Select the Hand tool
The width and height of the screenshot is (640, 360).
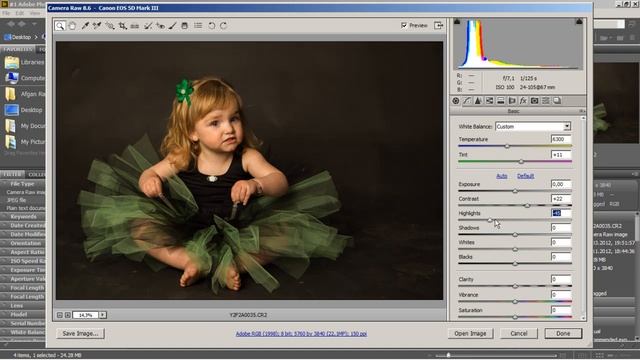click(72, 26)
